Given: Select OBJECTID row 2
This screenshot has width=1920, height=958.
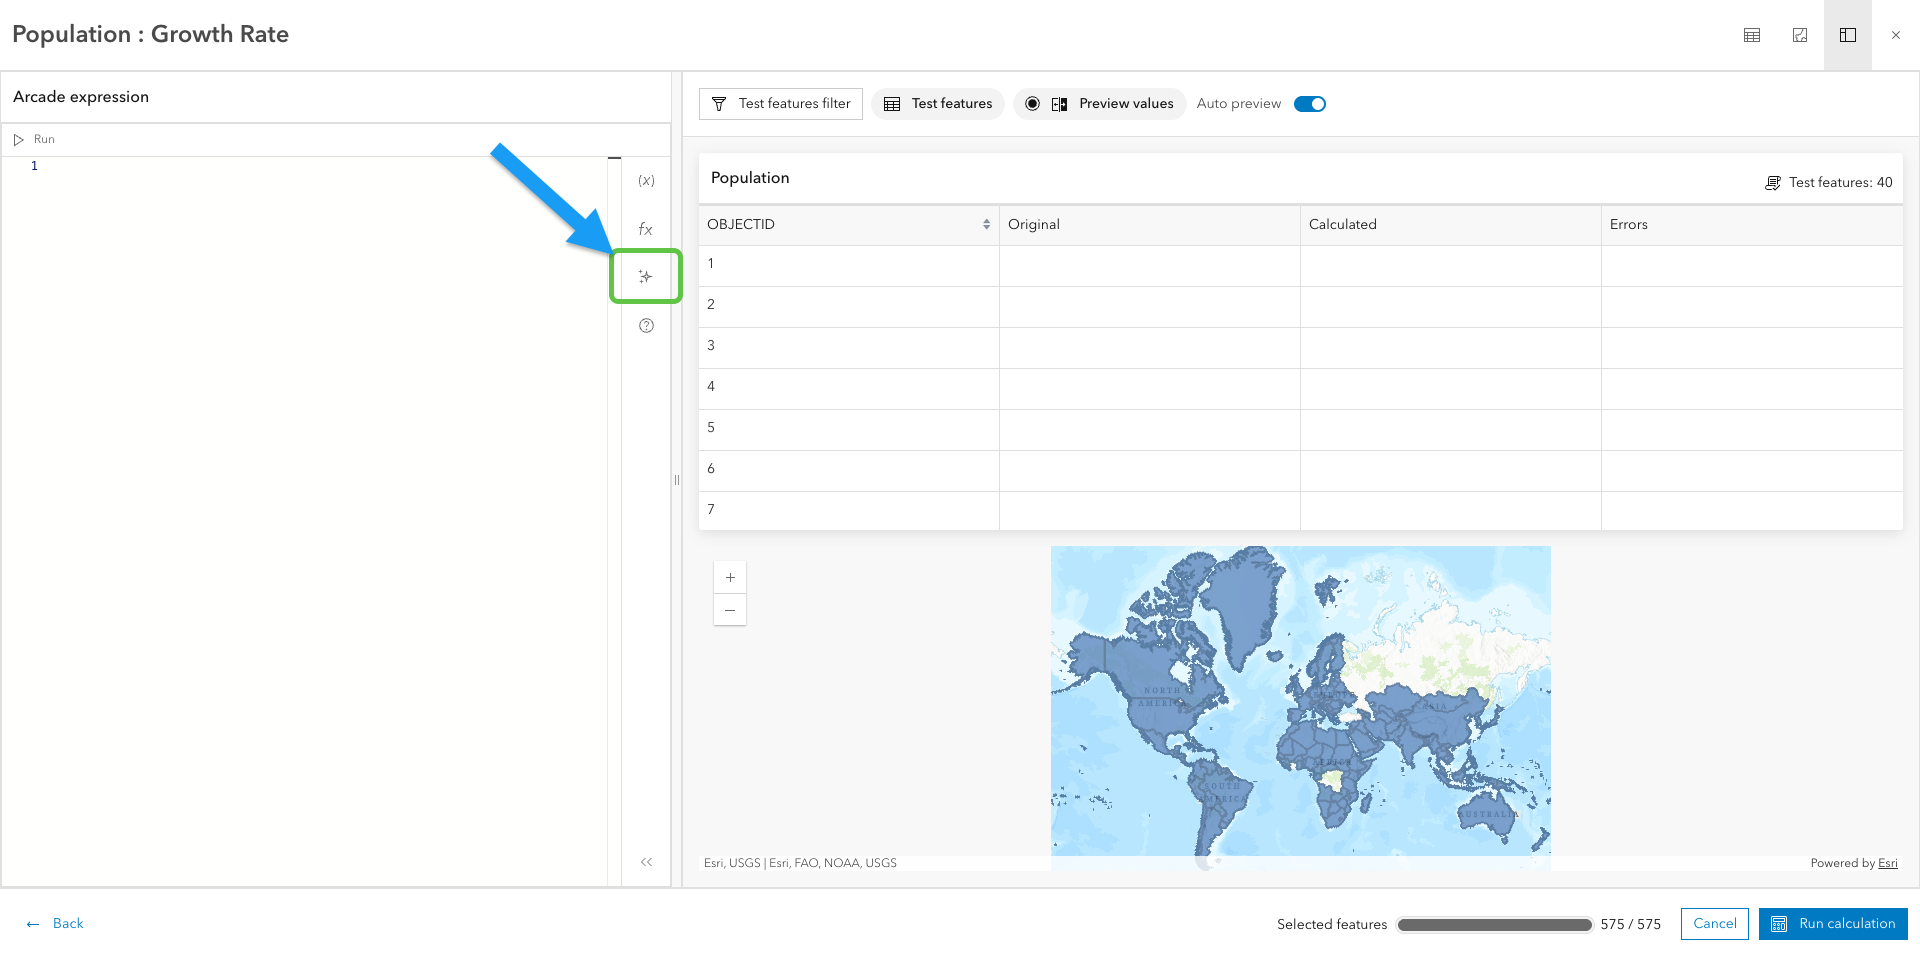Looking at the screenshot, I should [x=1301, y=306].
